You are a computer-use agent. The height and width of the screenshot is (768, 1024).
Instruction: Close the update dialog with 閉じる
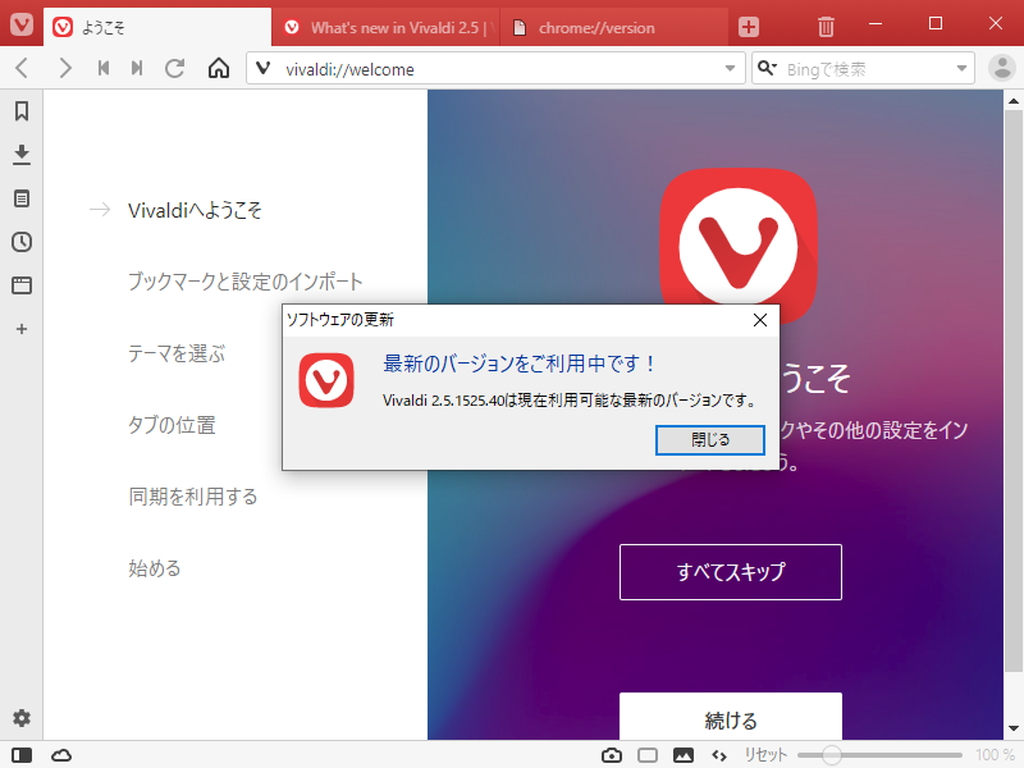pos(711,440)
